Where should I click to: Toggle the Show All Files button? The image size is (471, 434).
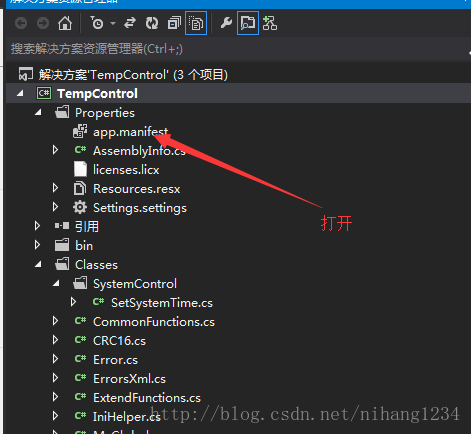[196, 23]
